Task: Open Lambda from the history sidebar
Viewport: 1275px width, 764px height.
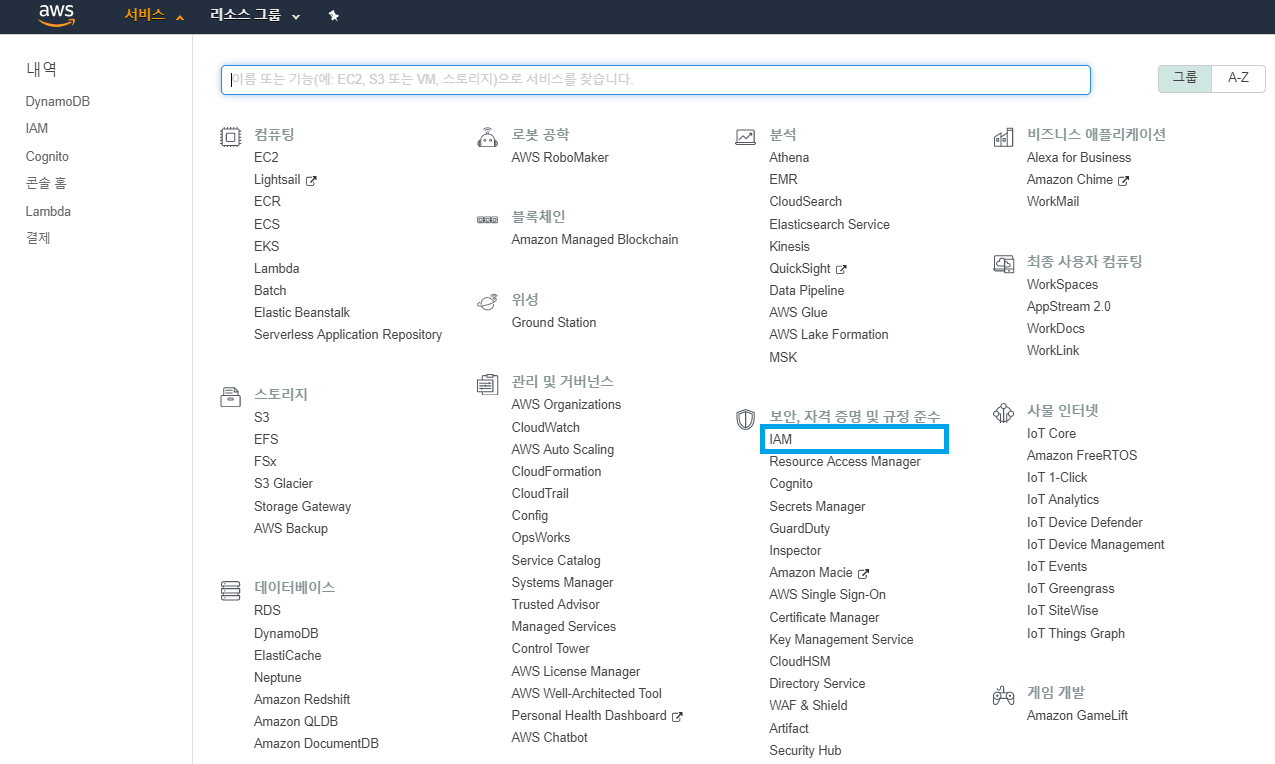Action: tap(48, 212)
